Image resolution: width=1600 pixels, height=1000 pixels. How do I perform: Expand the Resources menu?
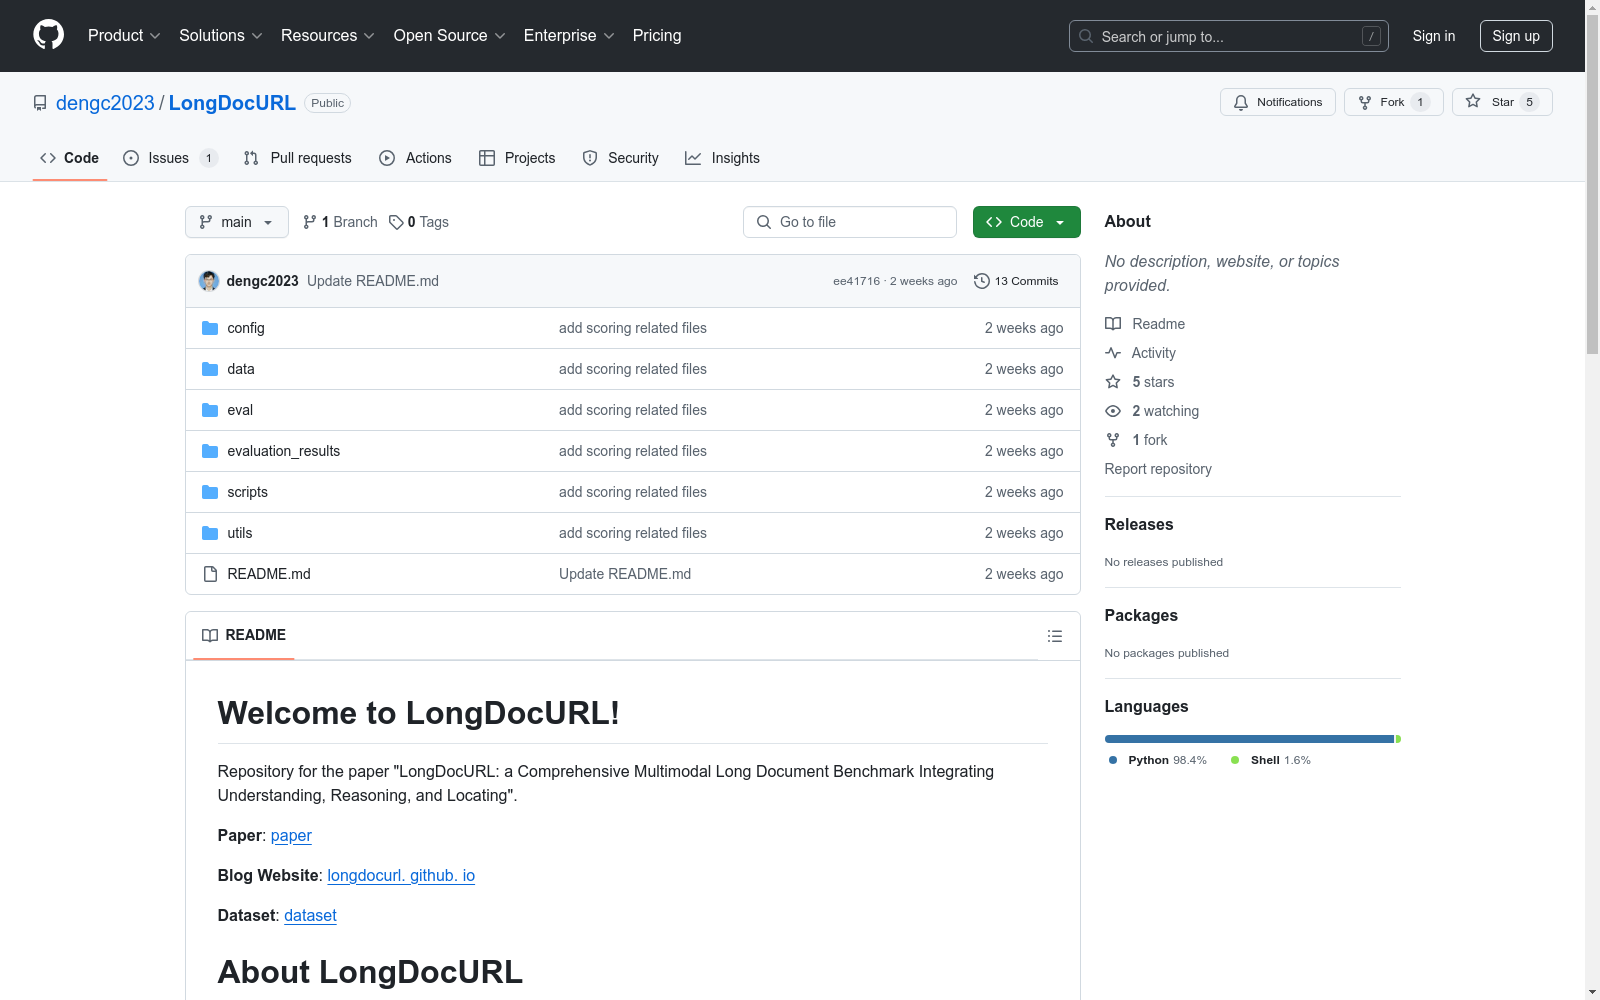(x=328, y=35)
